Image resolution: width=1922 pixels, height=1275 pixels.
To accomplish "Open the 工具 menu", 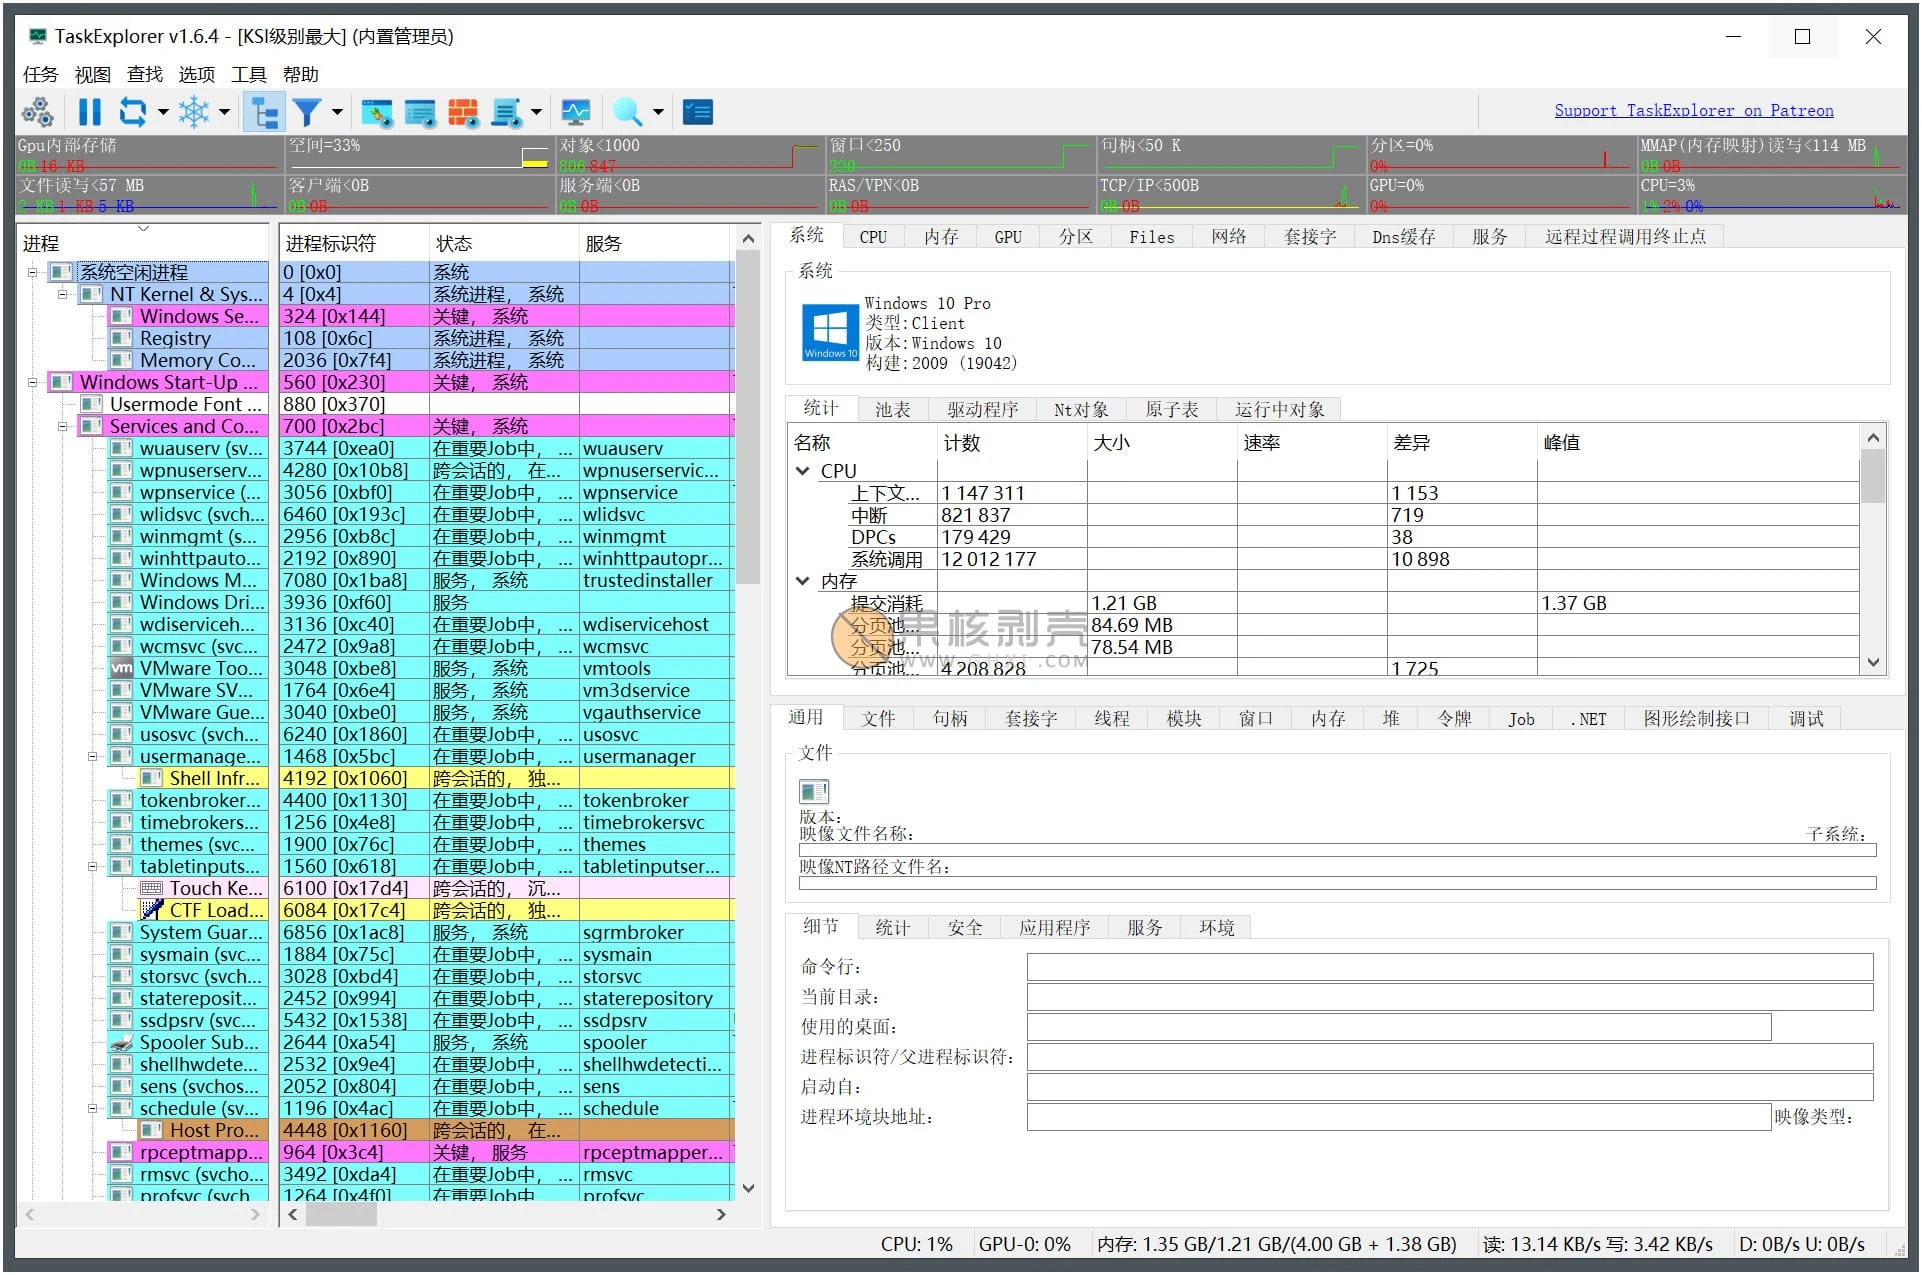I will click(x=247, y=74).
